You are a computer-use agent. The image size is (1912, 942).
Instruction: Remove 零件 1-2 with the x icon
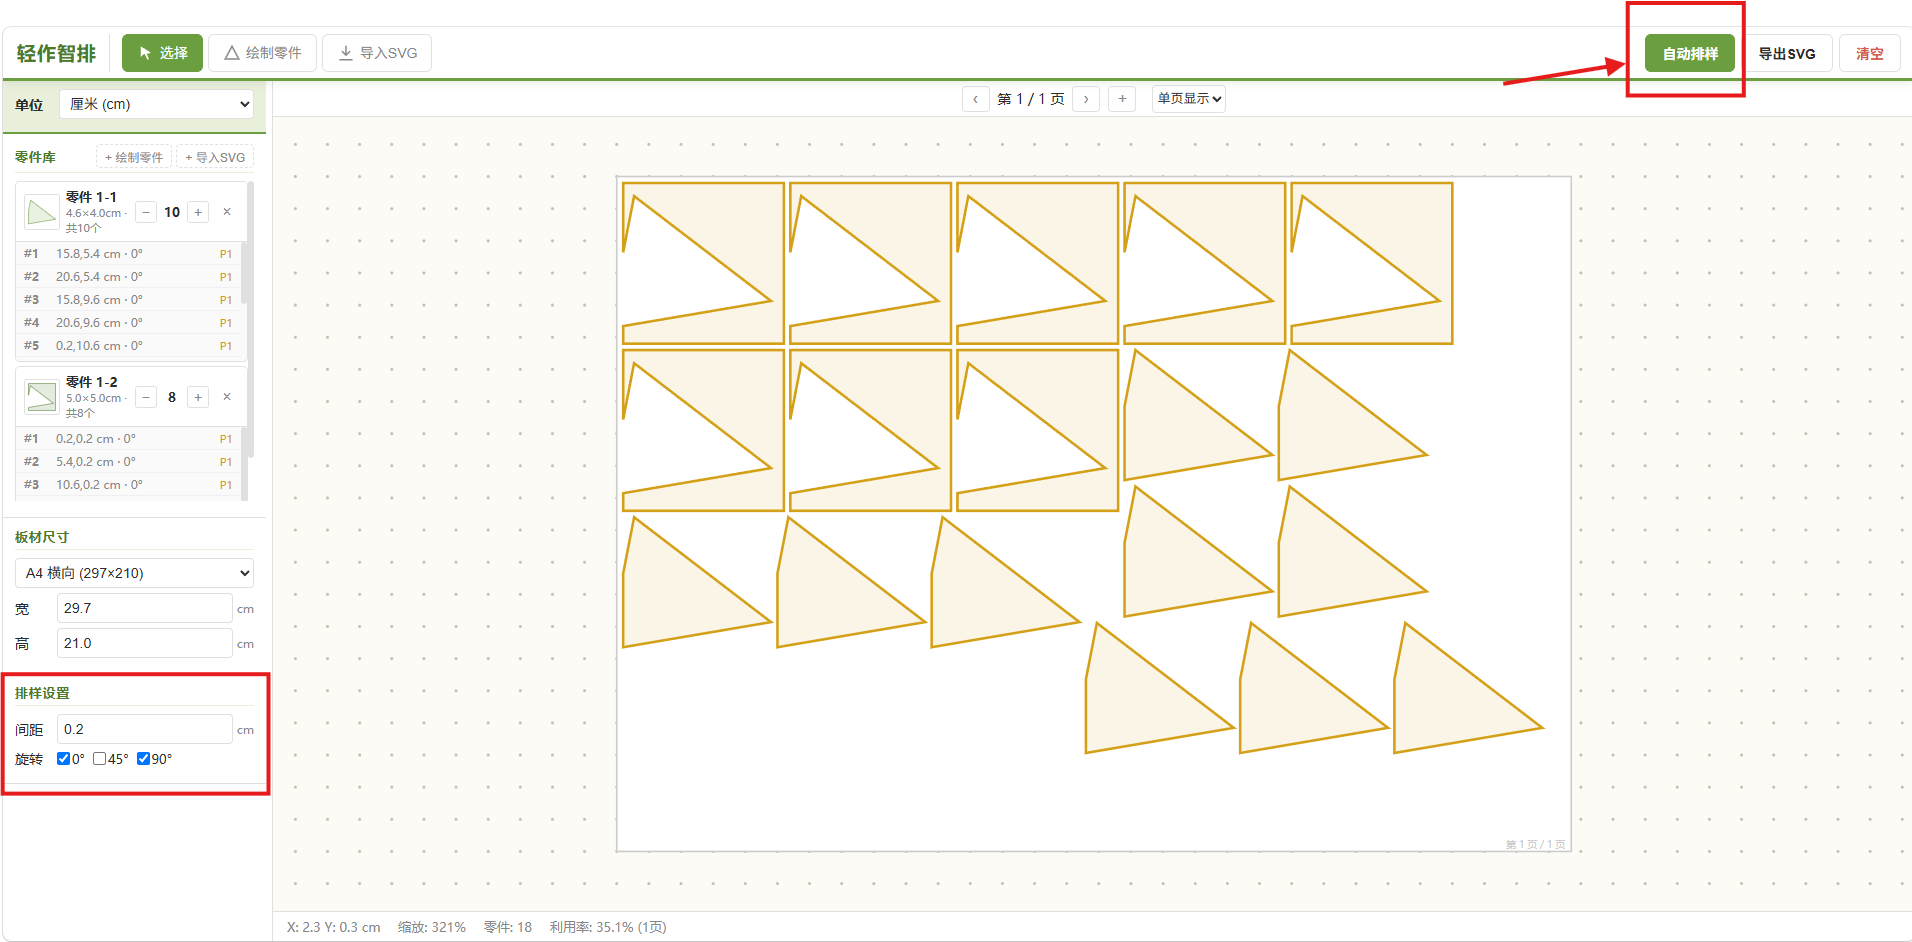227,397
